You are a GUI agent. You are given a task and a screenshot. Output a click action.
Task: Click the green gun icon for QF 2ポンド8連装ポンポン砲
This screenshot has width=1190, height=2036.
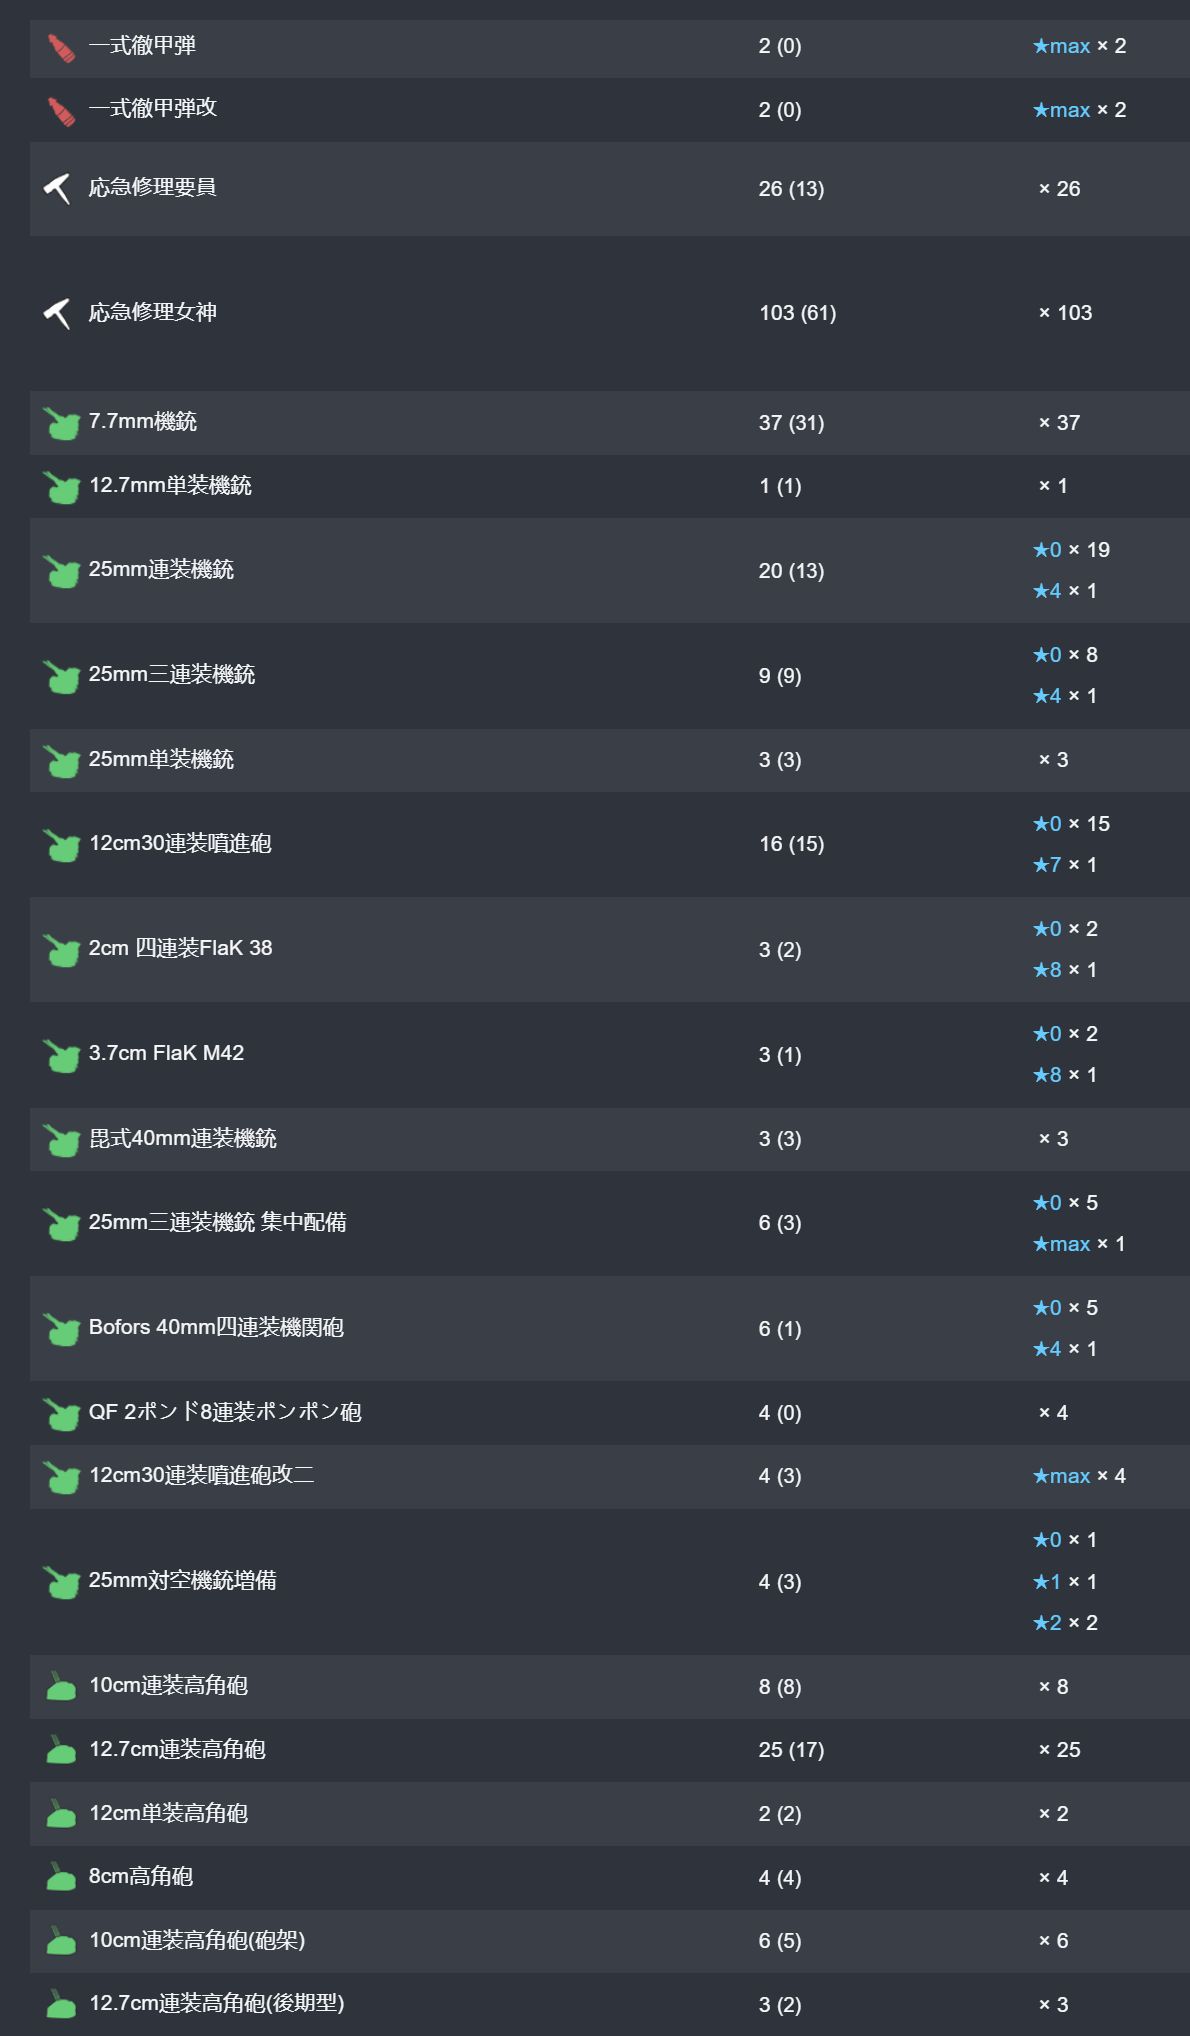point(62,1414)
